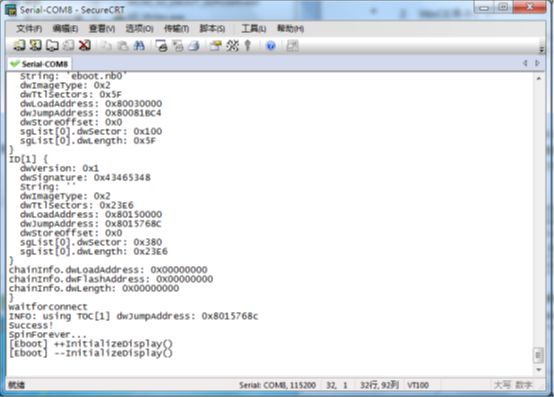This screenshot has width=554, height=397.
Task: Click the greyed-out Copy icon
Action: point(105,46)
